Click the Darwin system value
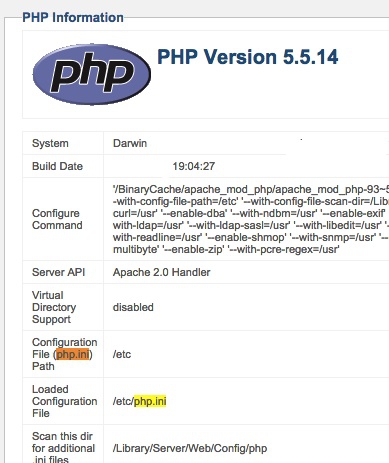The width and height of the screenshot is (389, 463). pyautogui.click(x=130, y=143)
